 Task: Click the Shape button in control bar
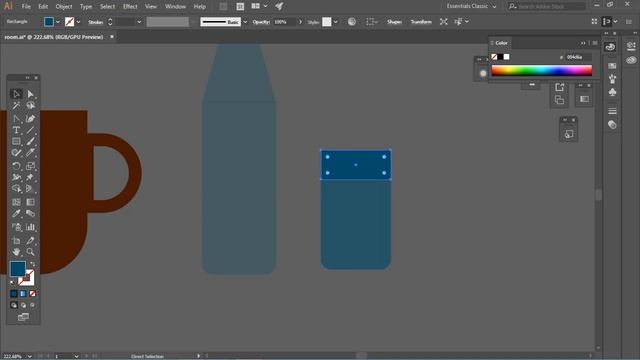pyautogui.click(x=394, y=22)
